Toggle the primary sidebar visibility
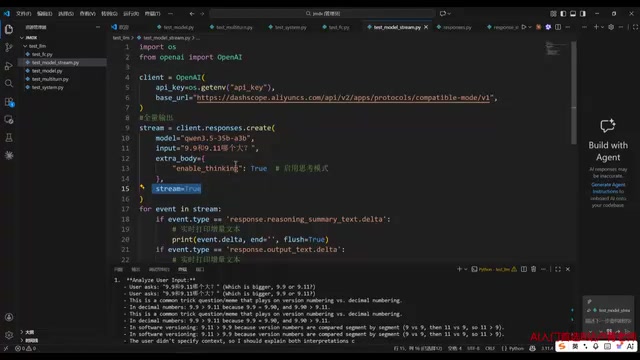The height and width of the screenshot is (360, 640). tap(563, 13)
